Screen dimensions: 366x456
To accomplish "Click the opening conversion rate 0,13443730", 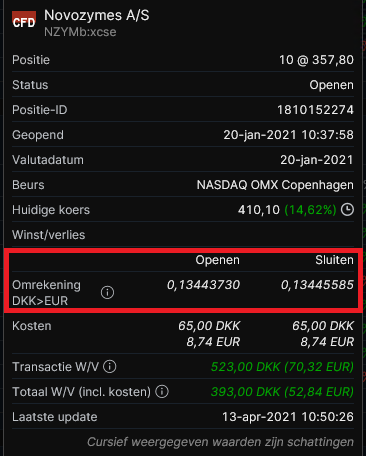I will [203, 285].
